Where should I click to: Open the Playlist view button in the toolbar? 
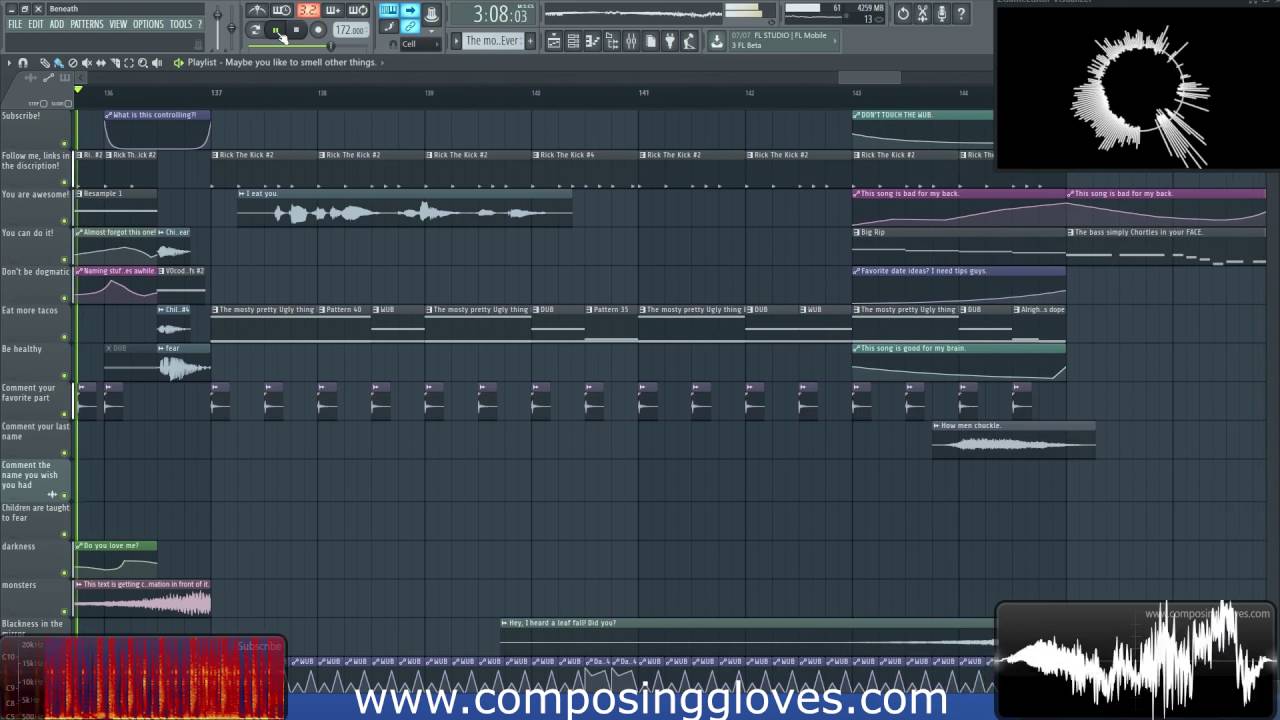click(554, 41)
